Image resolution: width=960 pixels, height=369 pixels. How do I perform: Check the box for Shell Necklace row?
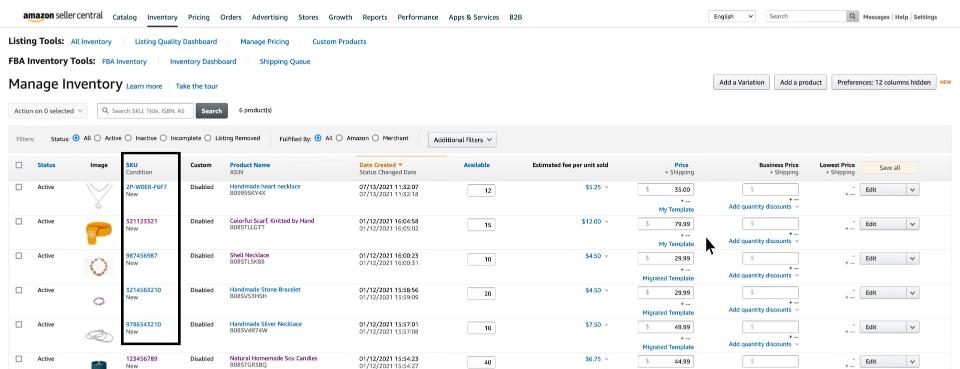pyautogui.click(x=18, y=256)
